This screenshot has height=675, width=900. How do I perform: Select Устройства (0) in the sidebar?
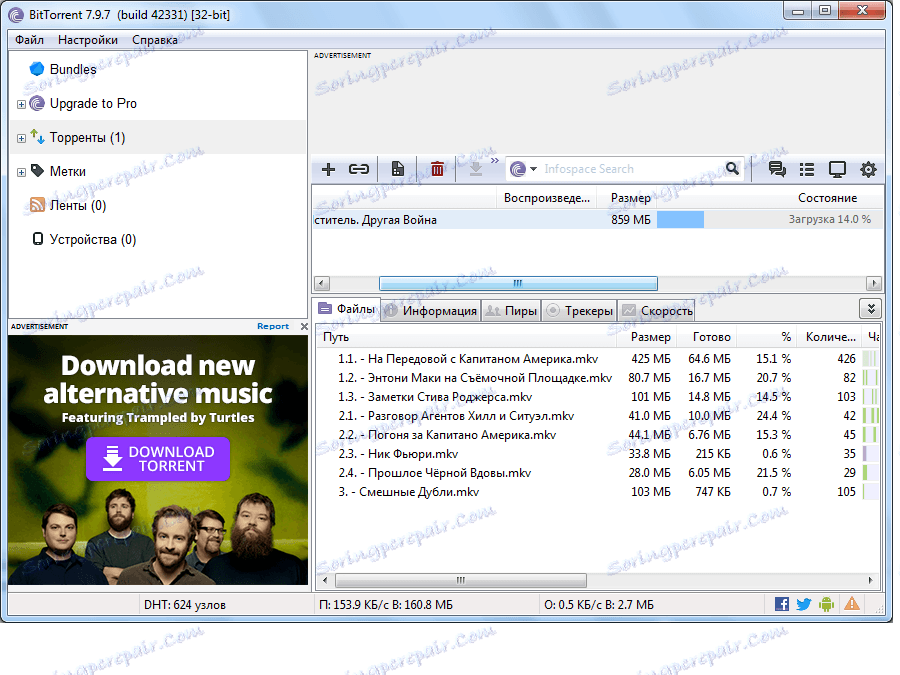pos(92,239)
